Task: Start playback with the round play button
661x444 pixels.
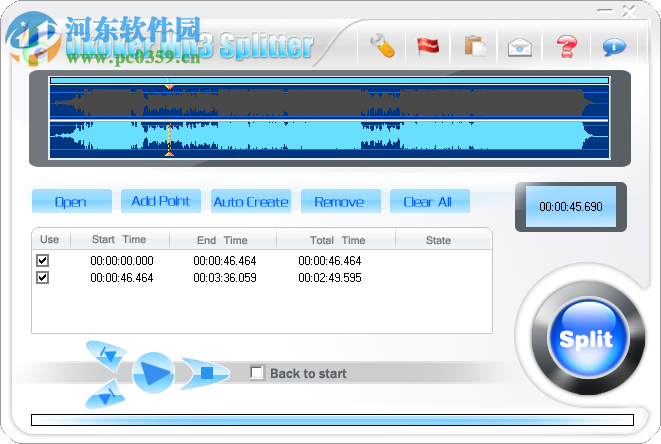Action: click(x=153, y=373)
